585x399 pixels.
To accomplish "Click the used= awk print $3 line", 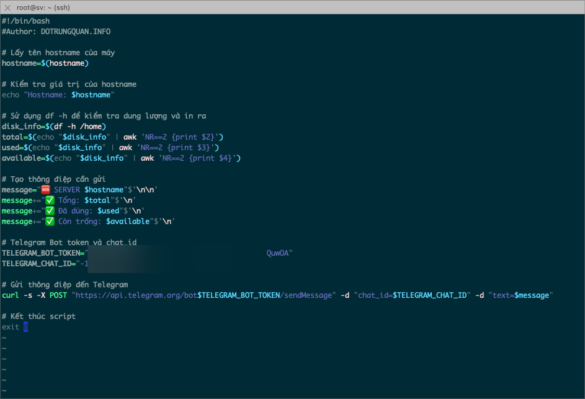I will coord(110,147).
